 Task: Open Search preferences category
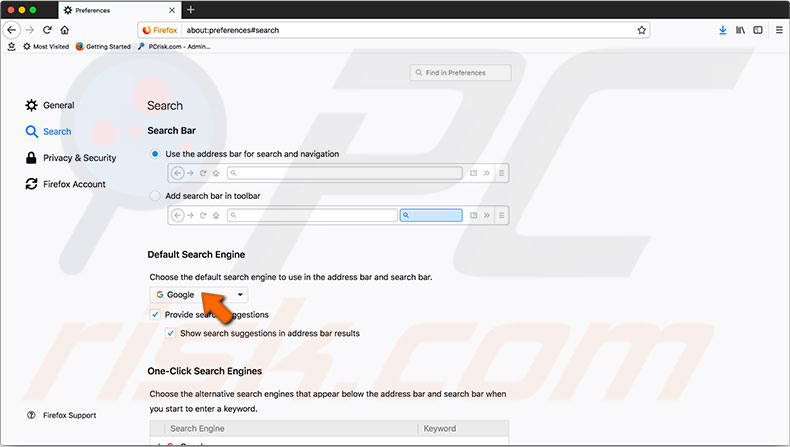click(x=48, y=132)
